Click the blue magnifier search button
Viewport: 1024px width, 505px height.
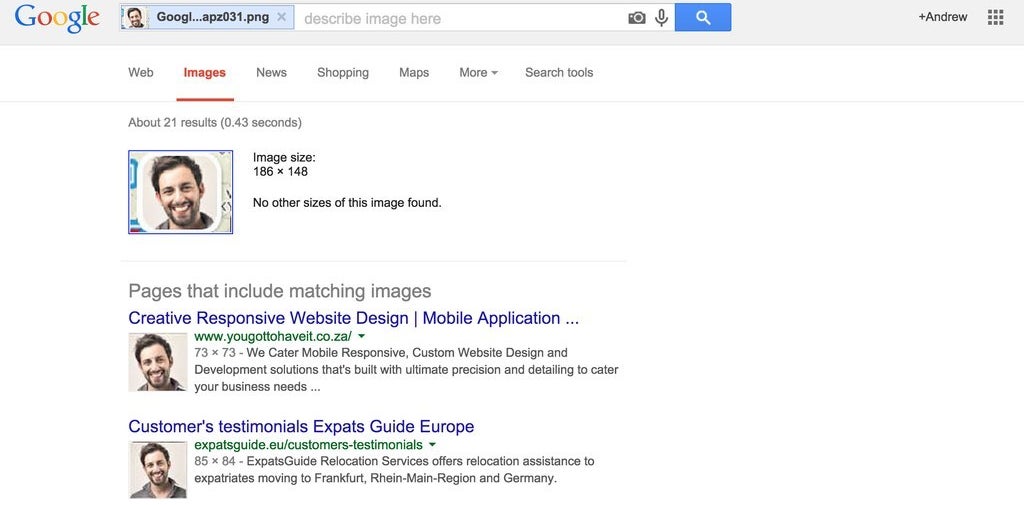(x=703, y=17)
